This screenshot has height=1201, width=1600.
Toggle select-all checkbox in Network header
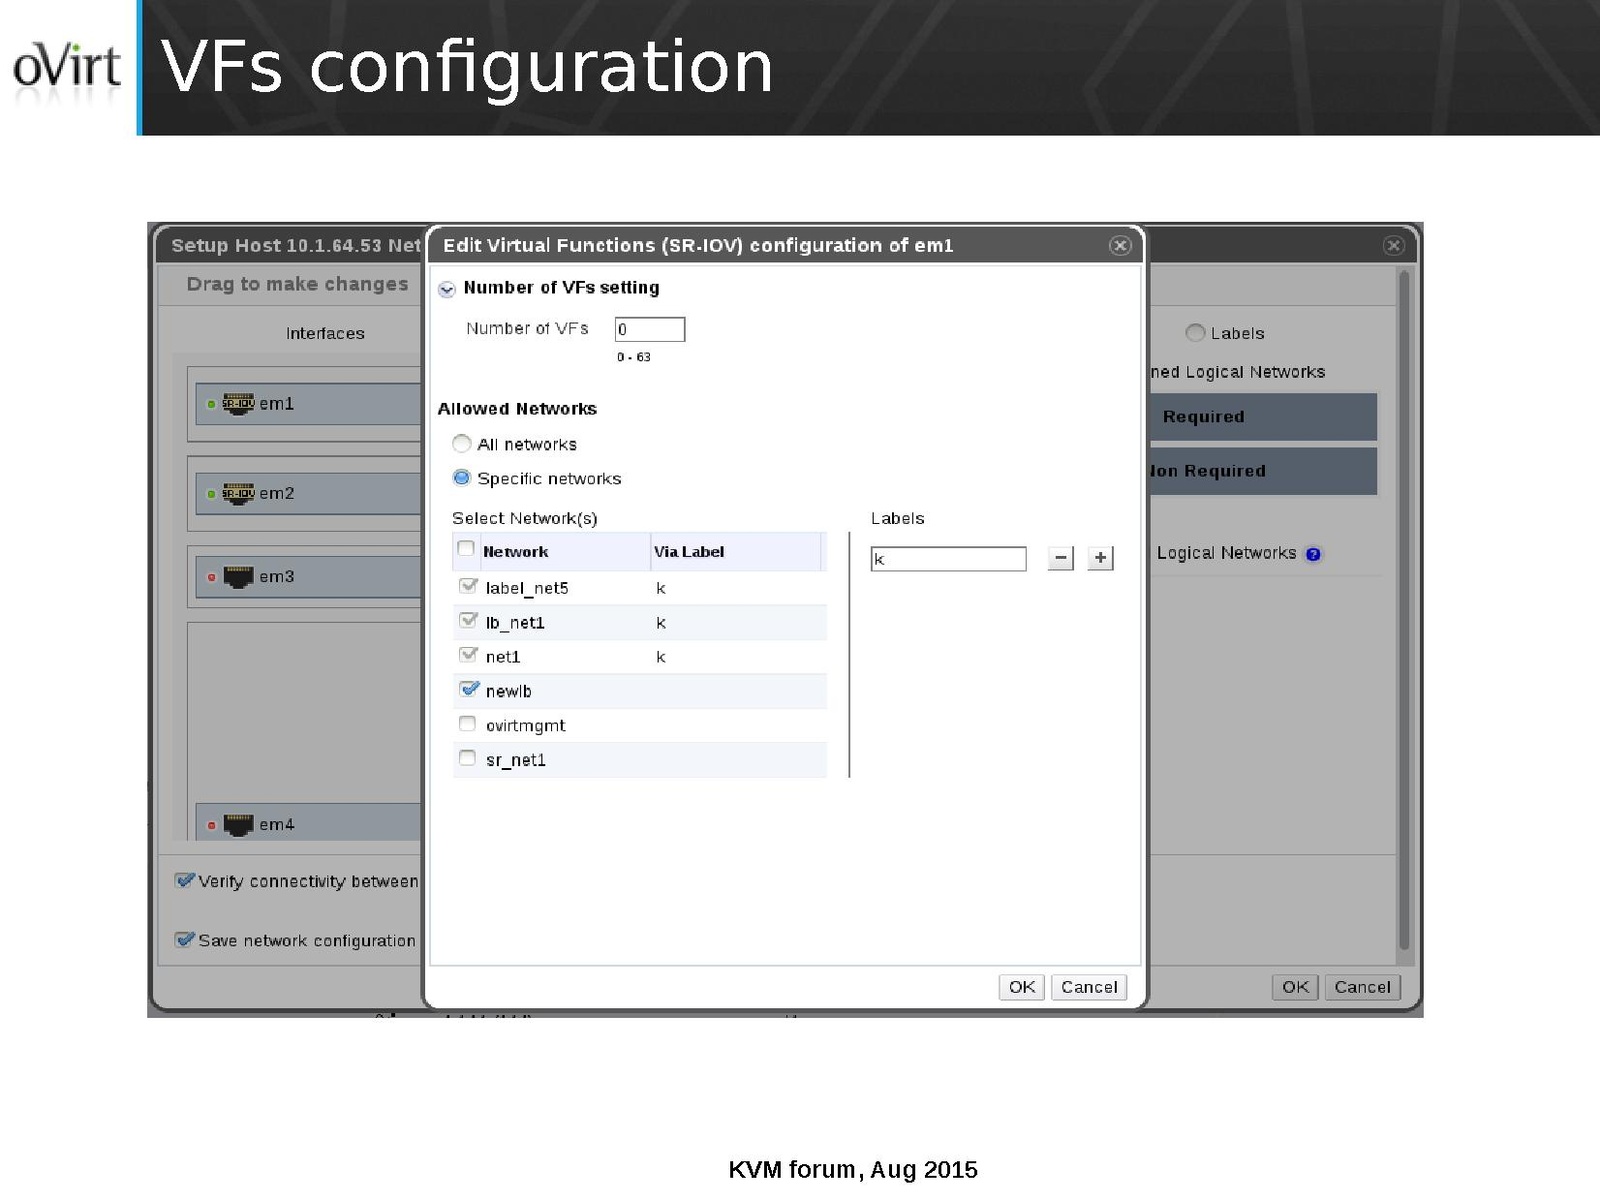click(x=466, y=549)
